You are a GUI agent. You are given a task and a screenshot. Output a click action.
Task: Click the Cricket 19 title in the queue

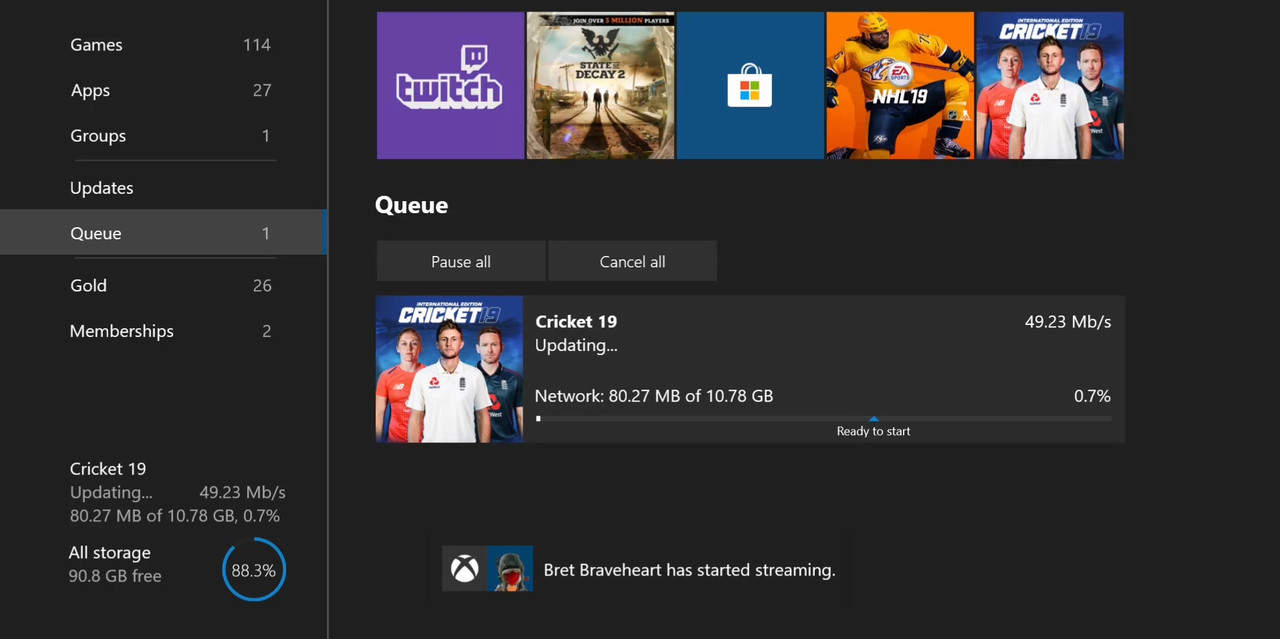coord(576,321)
